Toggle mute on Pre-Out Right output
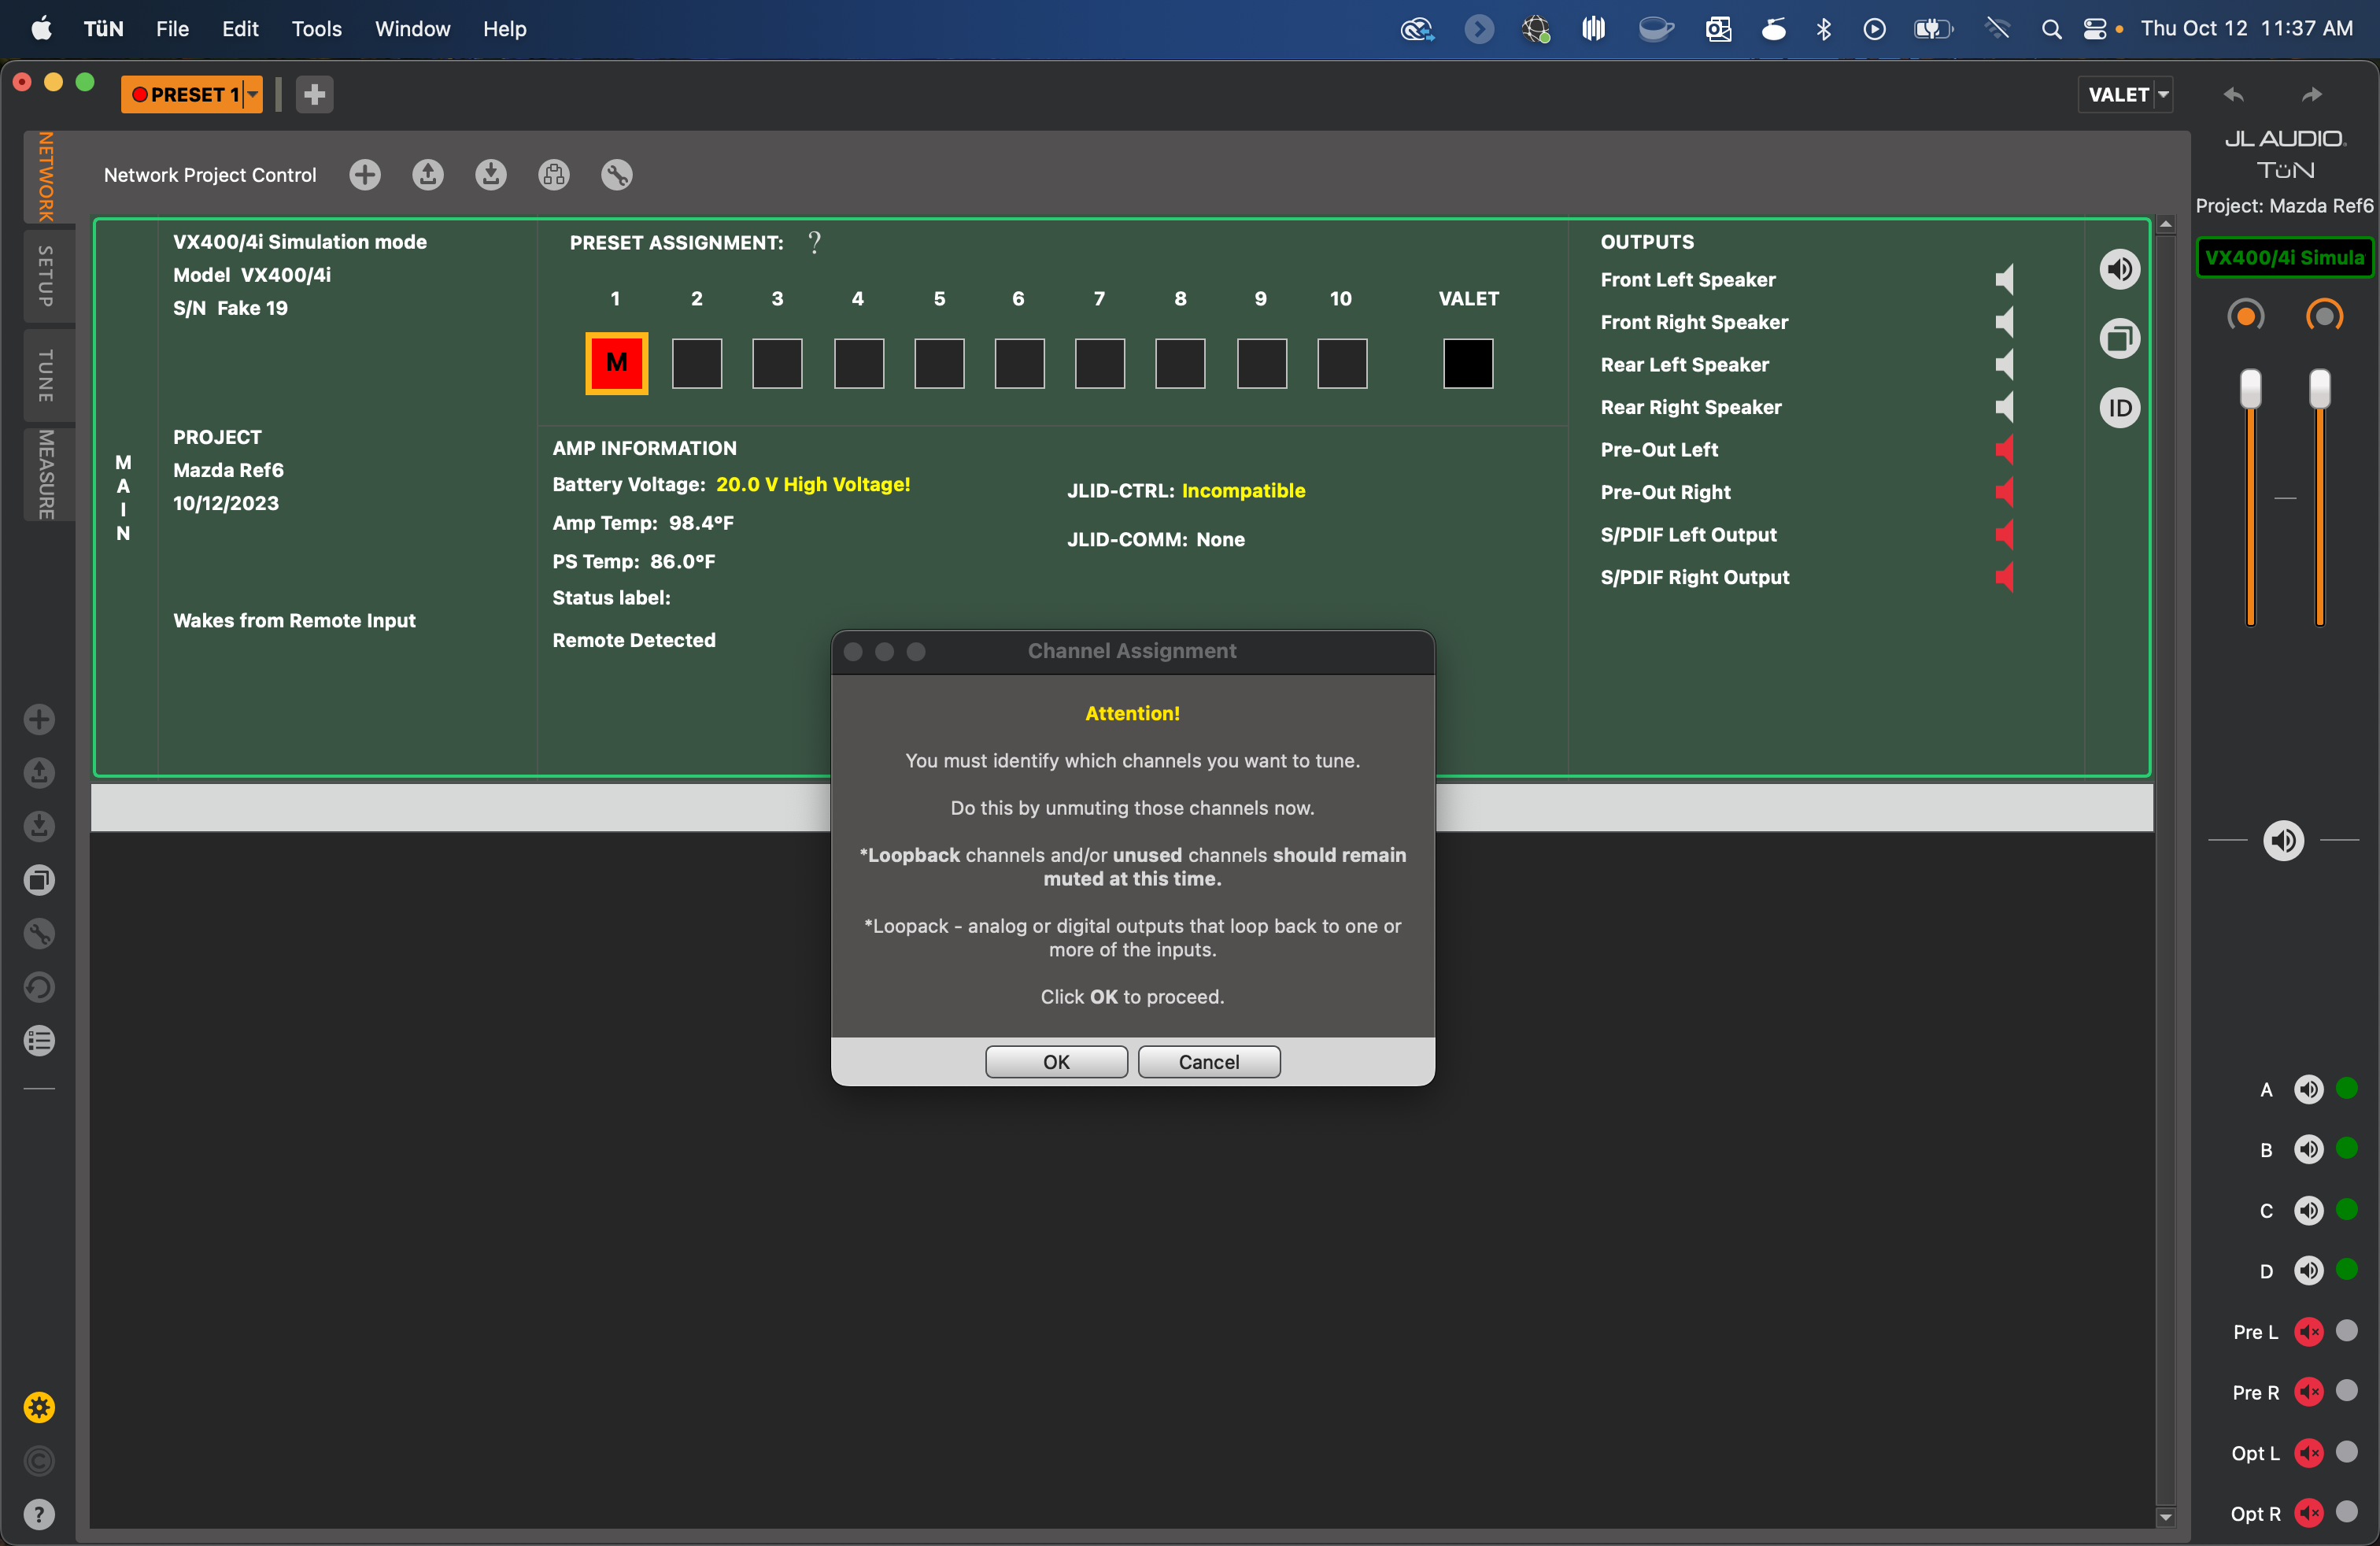The height and width of the screenshot is (1546, 2380). click(x=2004, y=492)
